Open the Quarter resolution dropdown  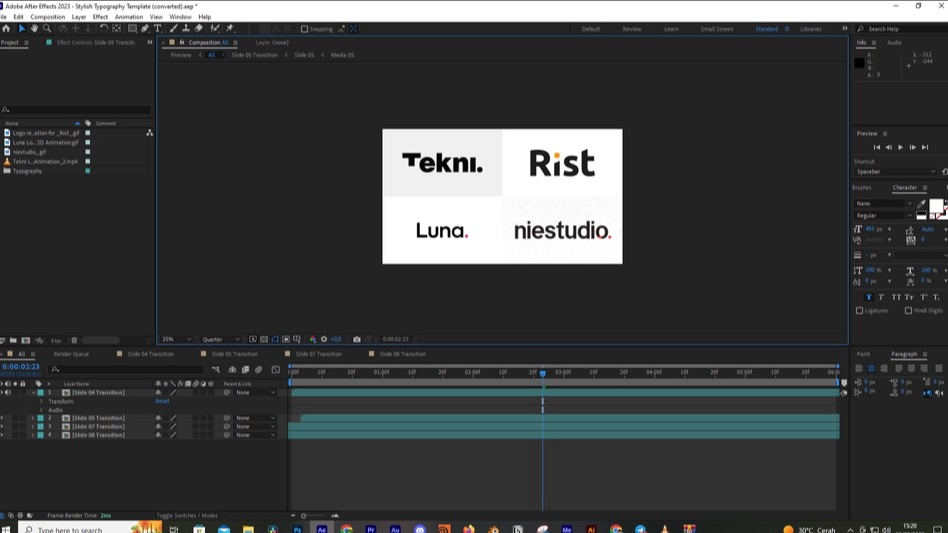click(221, 340)
